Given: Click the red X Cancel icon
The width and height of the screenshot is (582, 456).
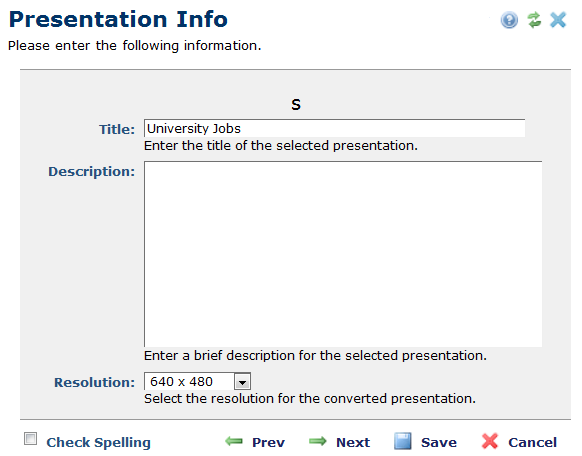Looking at the screenshot, I should point(490,441).
